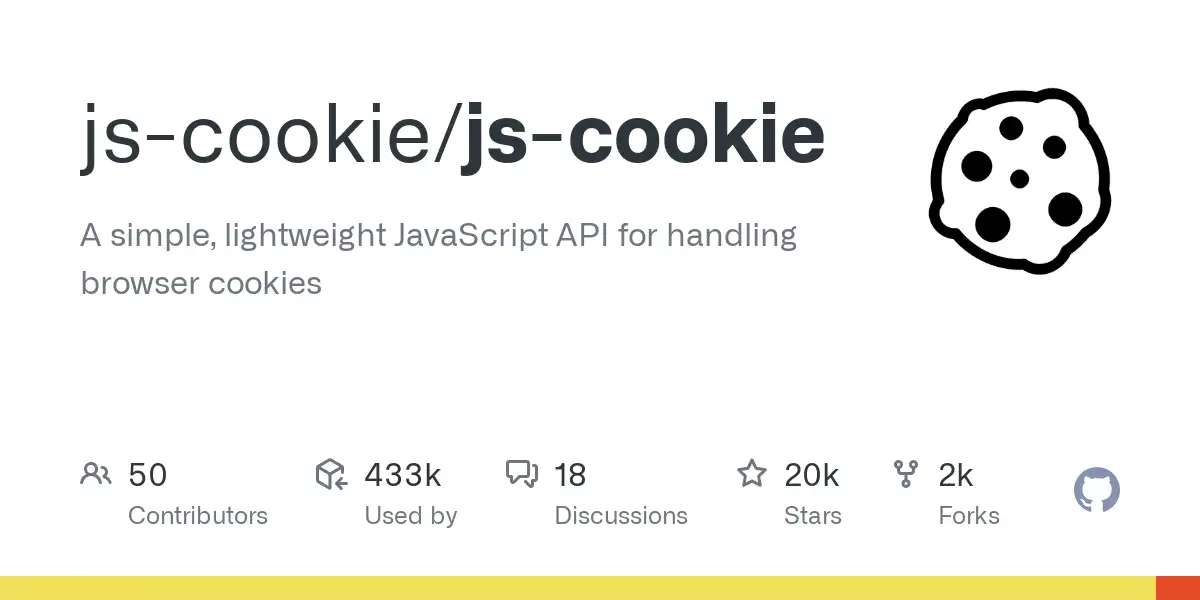Click the 50 contributors count

click(148, 475)
